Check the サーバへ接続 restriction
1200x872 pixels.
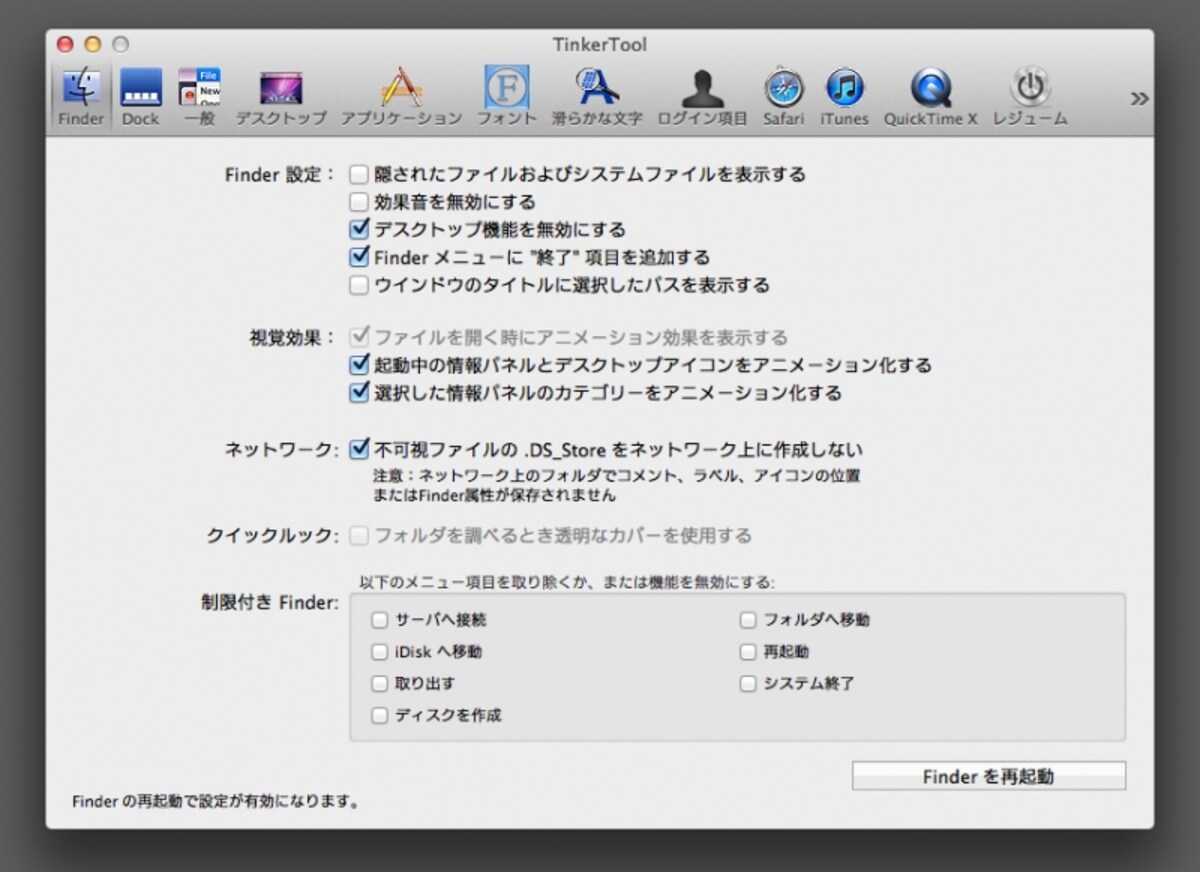(x=379, y=620)
